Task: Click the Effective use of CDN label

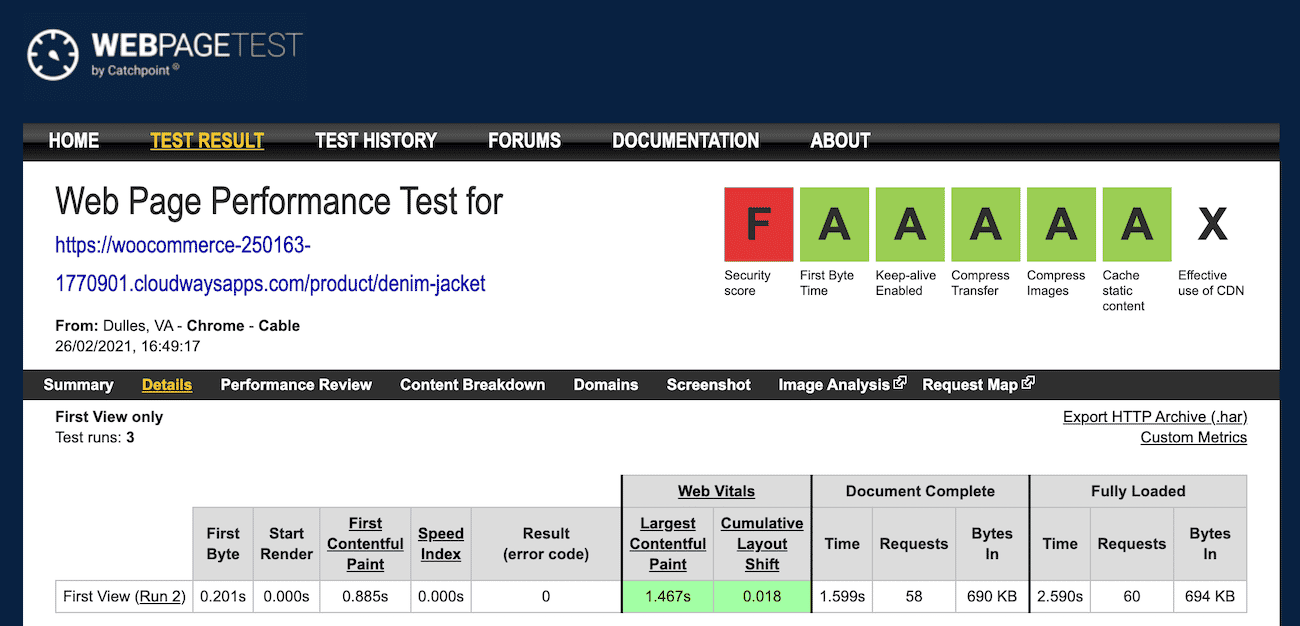Action: pos(1211,283)
